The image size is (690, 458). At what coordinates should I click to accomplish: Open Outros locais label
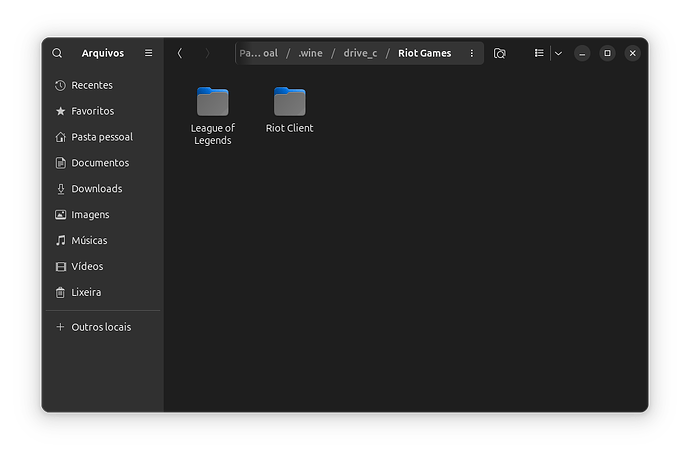[101, 327]
